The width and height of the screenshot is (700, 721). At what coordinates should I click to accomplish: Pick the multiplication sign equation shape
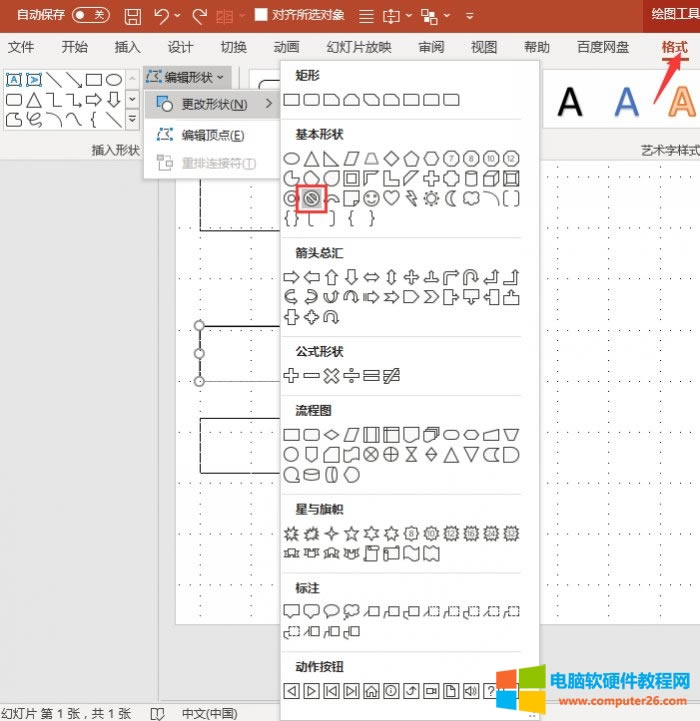[x=331, y=376]
